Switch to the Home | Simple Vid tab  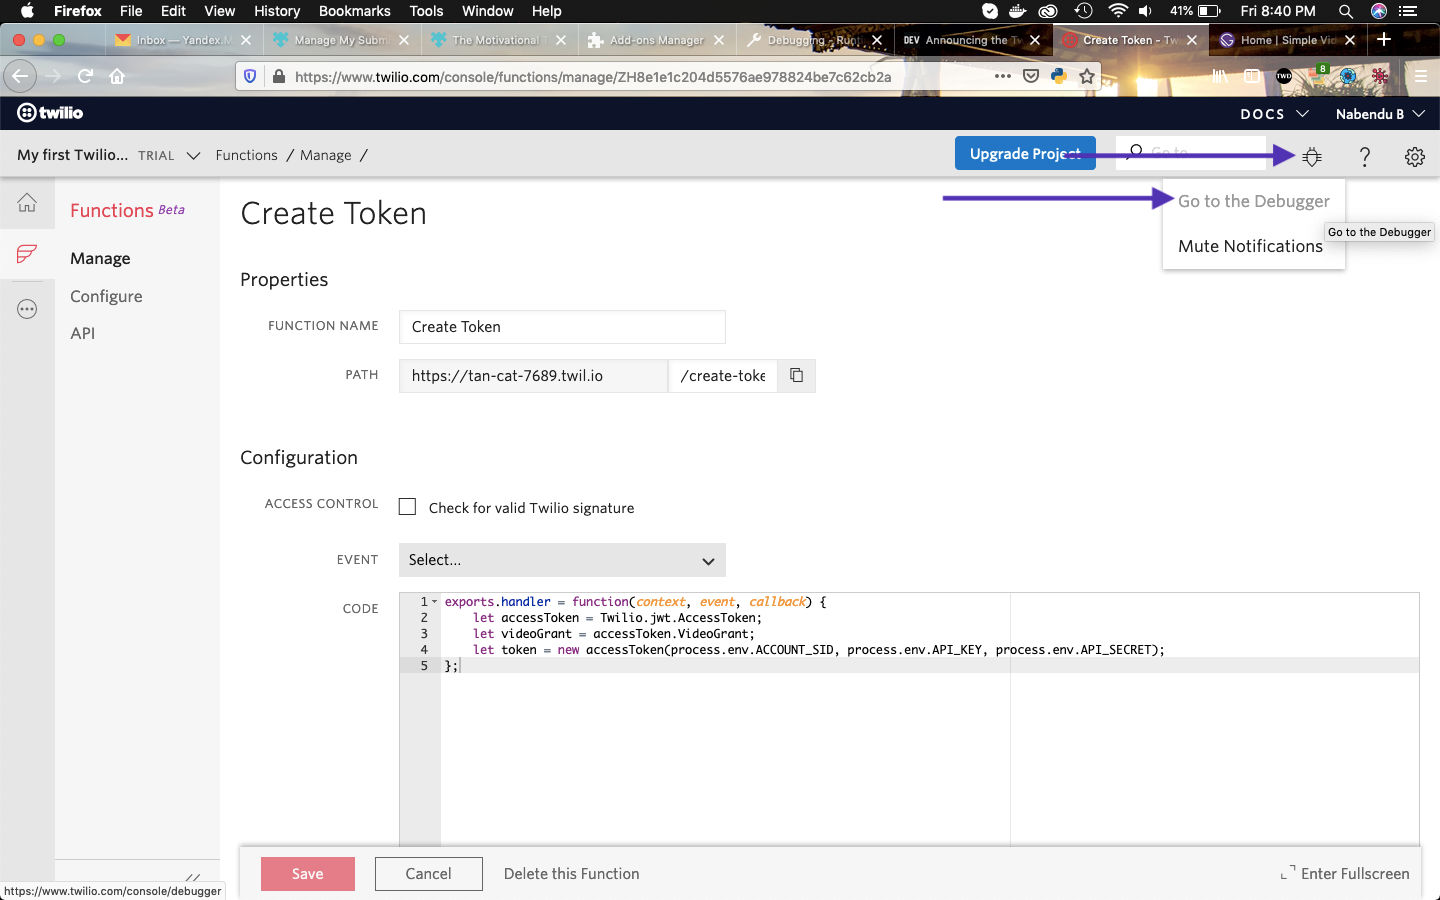[x=1288, y=40]
